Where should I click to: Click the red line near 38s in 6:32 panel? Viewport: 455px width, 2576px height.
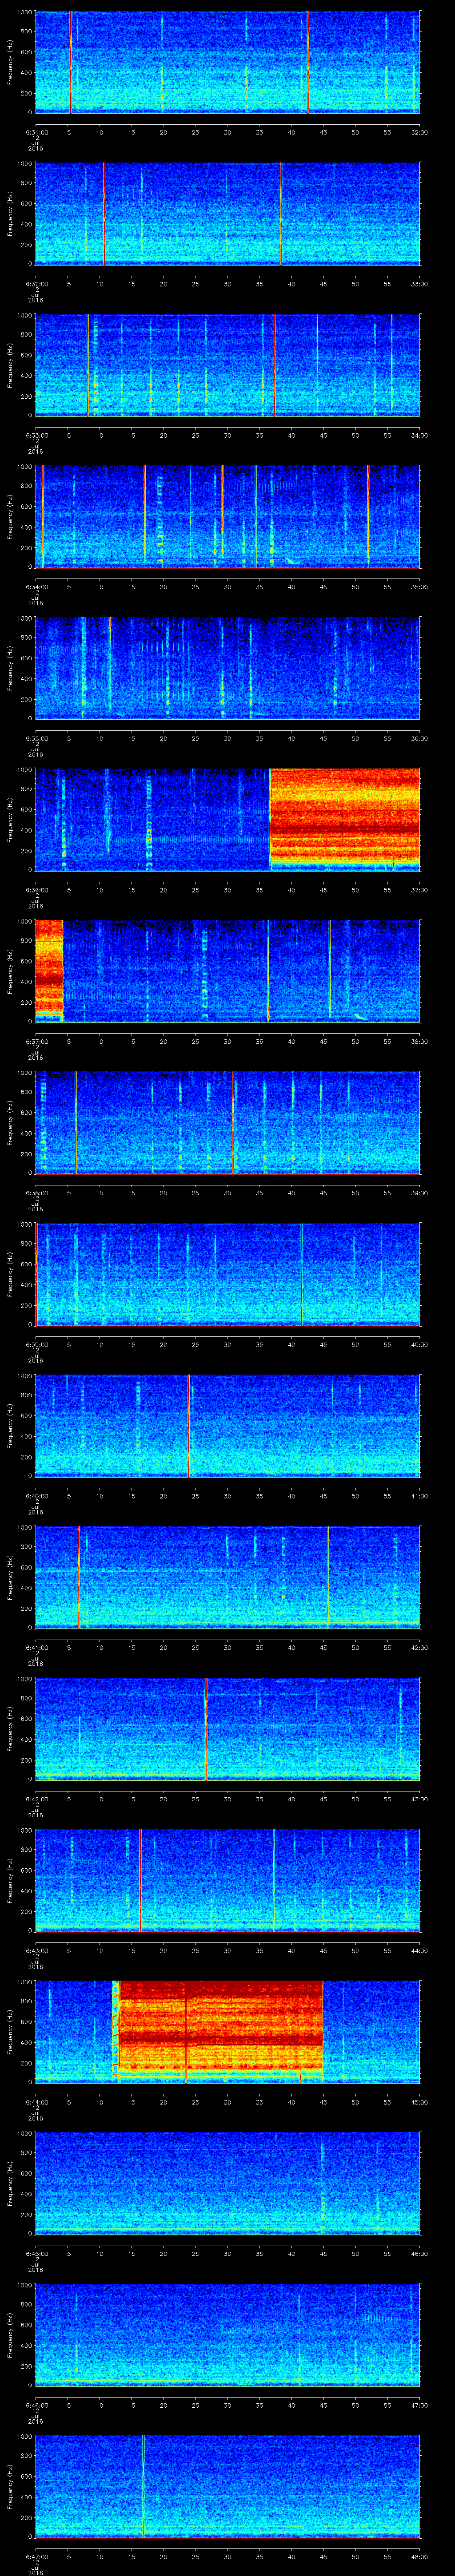coord(281,213)
